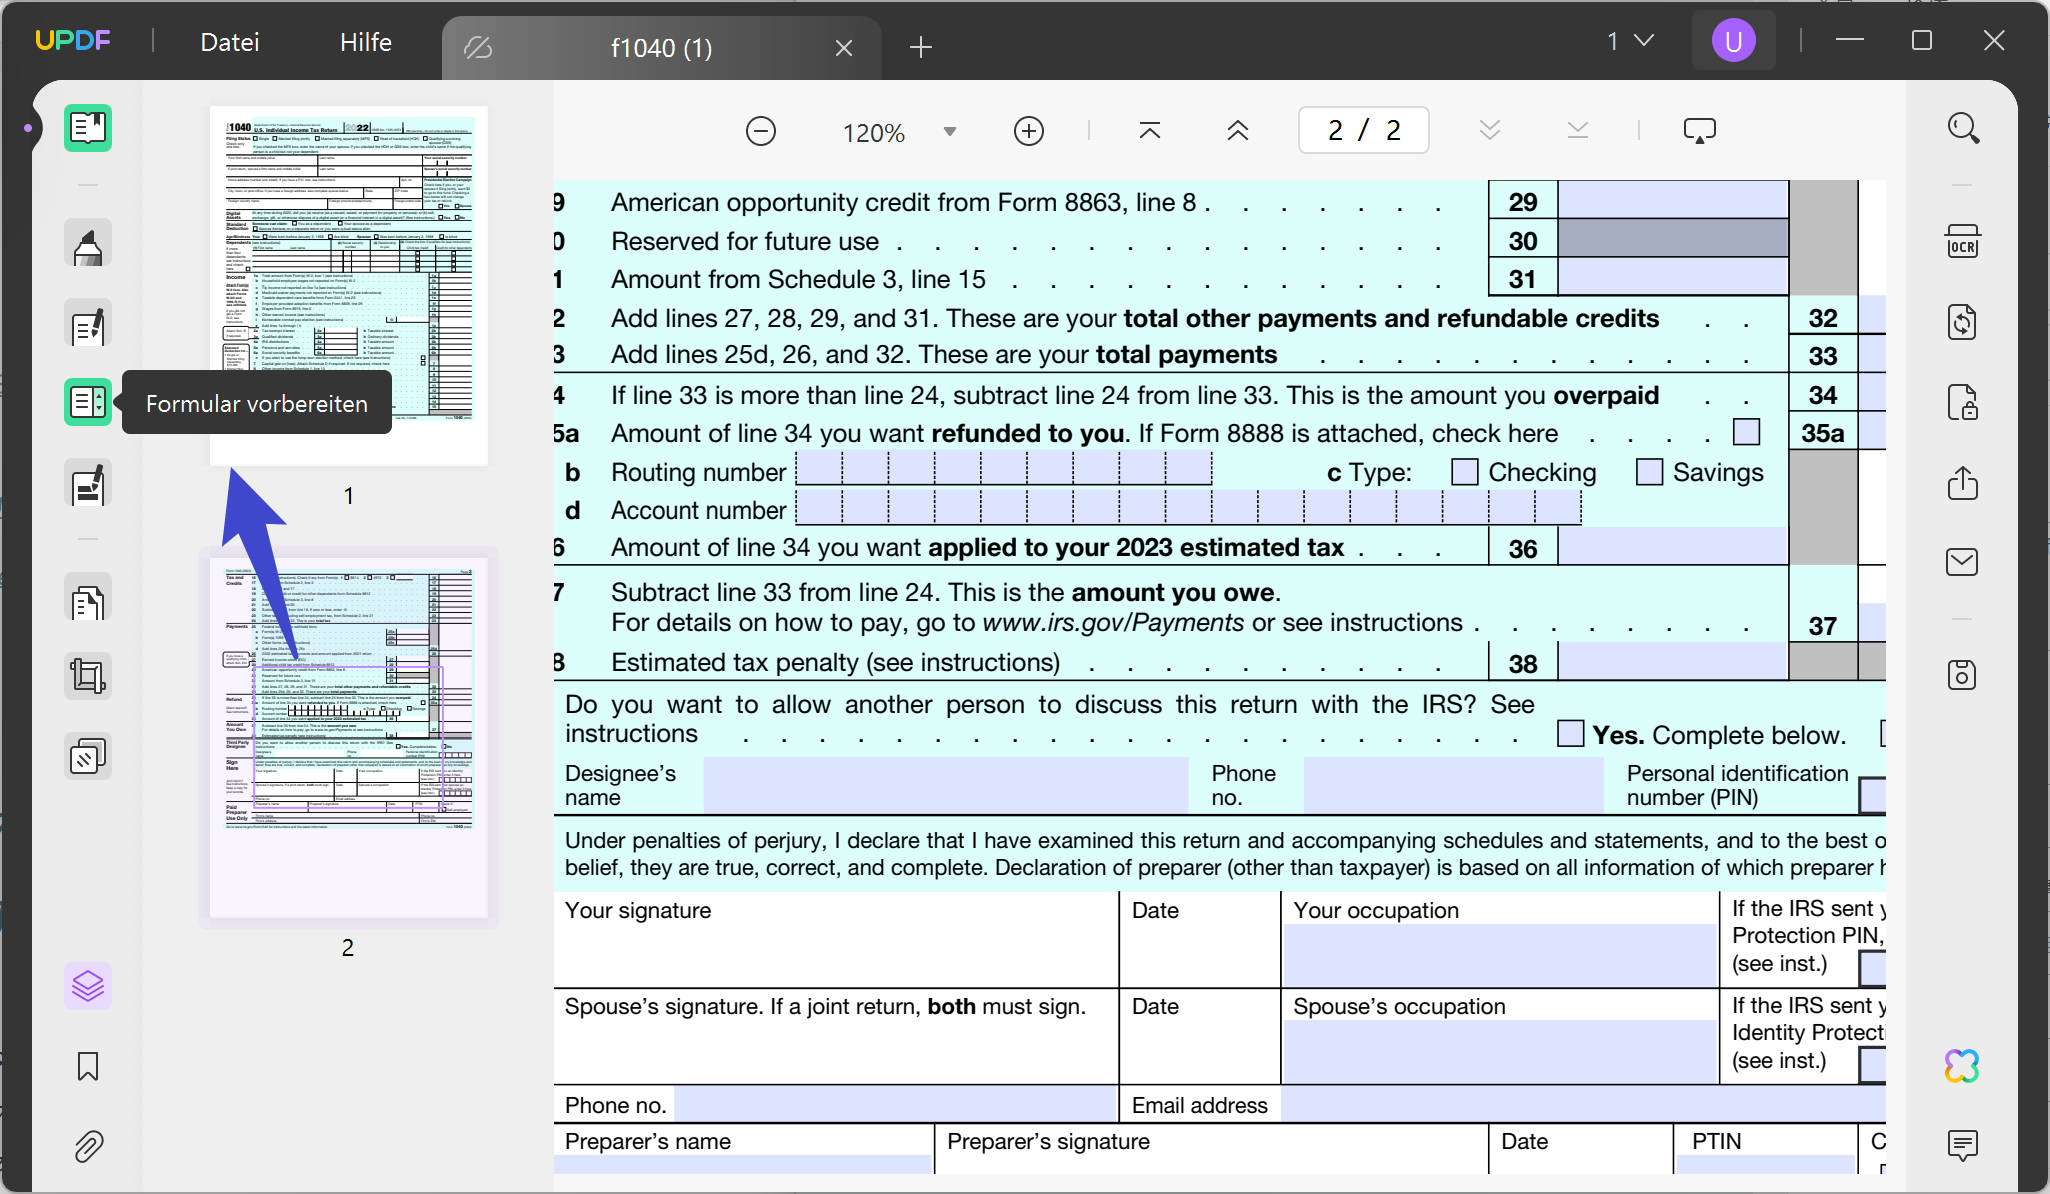Tick the Form 8888 refund check box

point(1747,432)
